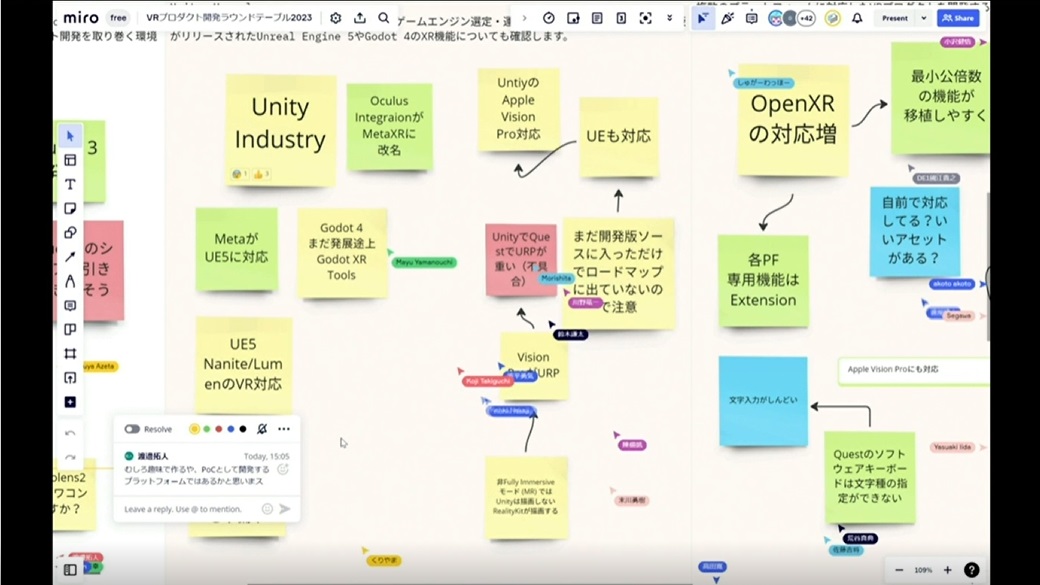Open the comment more options ellipsis

coord(284,428)
